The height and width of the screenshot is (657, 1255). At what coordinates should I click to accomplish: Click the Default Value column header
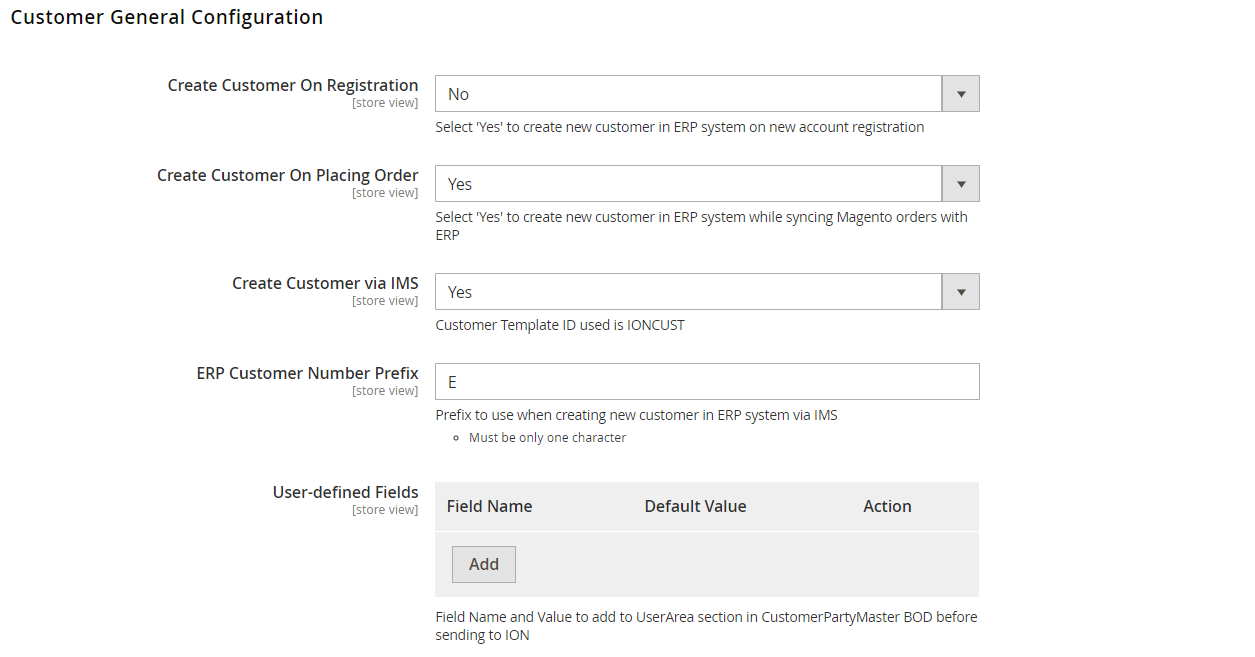pyautogui.click(x=695, y=506)
